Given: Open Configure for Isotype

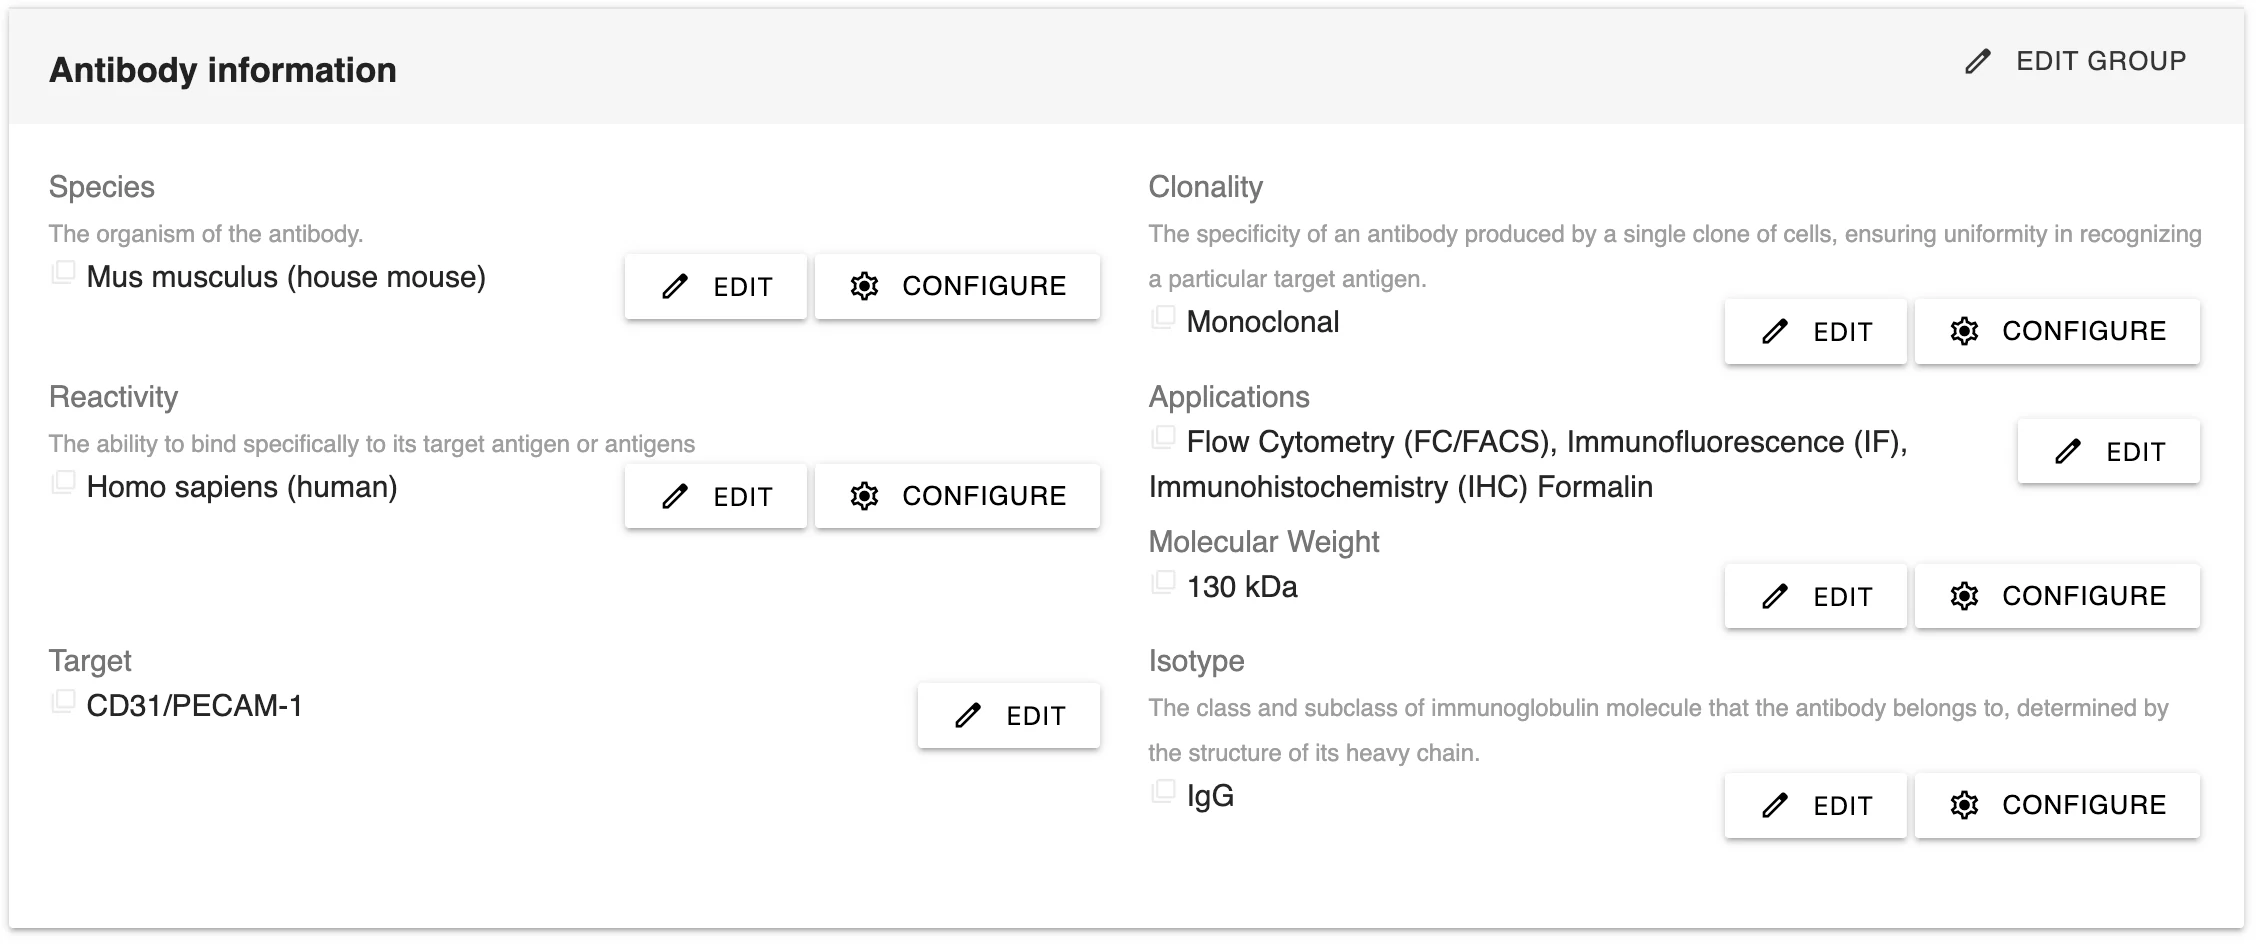Looking at the screenshot, I should (x=2057, y=806).
